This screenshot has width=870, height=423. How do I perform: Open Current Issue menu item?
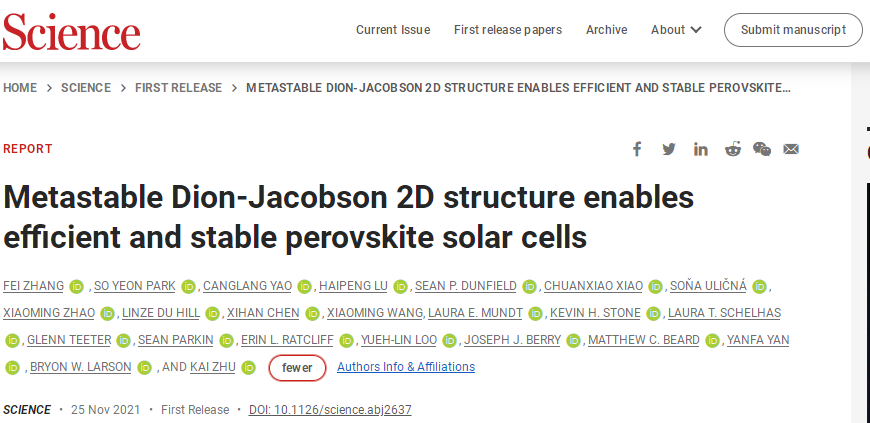pos(393,30)
